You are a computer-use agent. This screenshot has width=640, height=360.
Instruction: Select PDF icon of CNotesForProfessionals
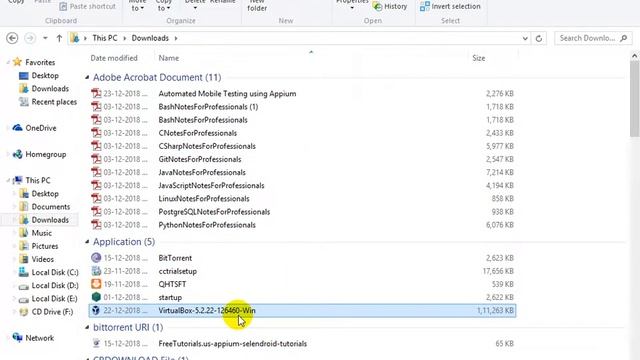tap(96, 133)
